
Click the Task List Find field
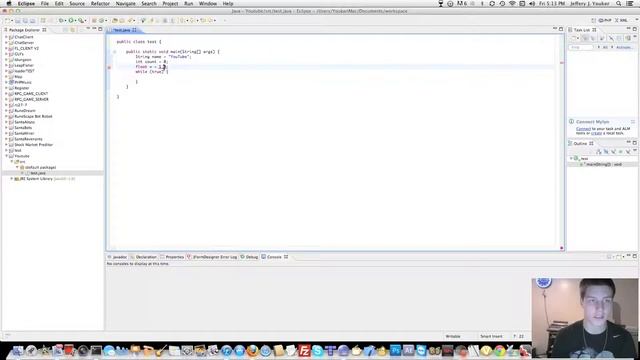(x=580, y=47)
